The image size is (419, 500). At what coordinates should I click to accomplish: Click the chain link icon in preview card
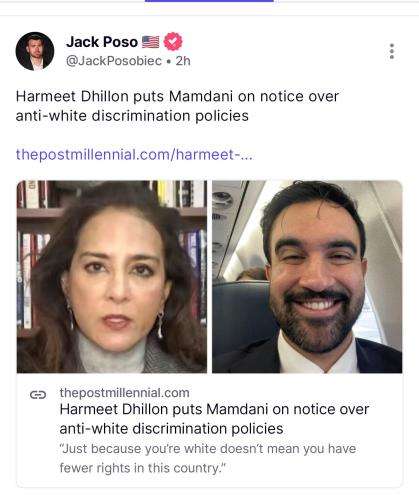38,395
